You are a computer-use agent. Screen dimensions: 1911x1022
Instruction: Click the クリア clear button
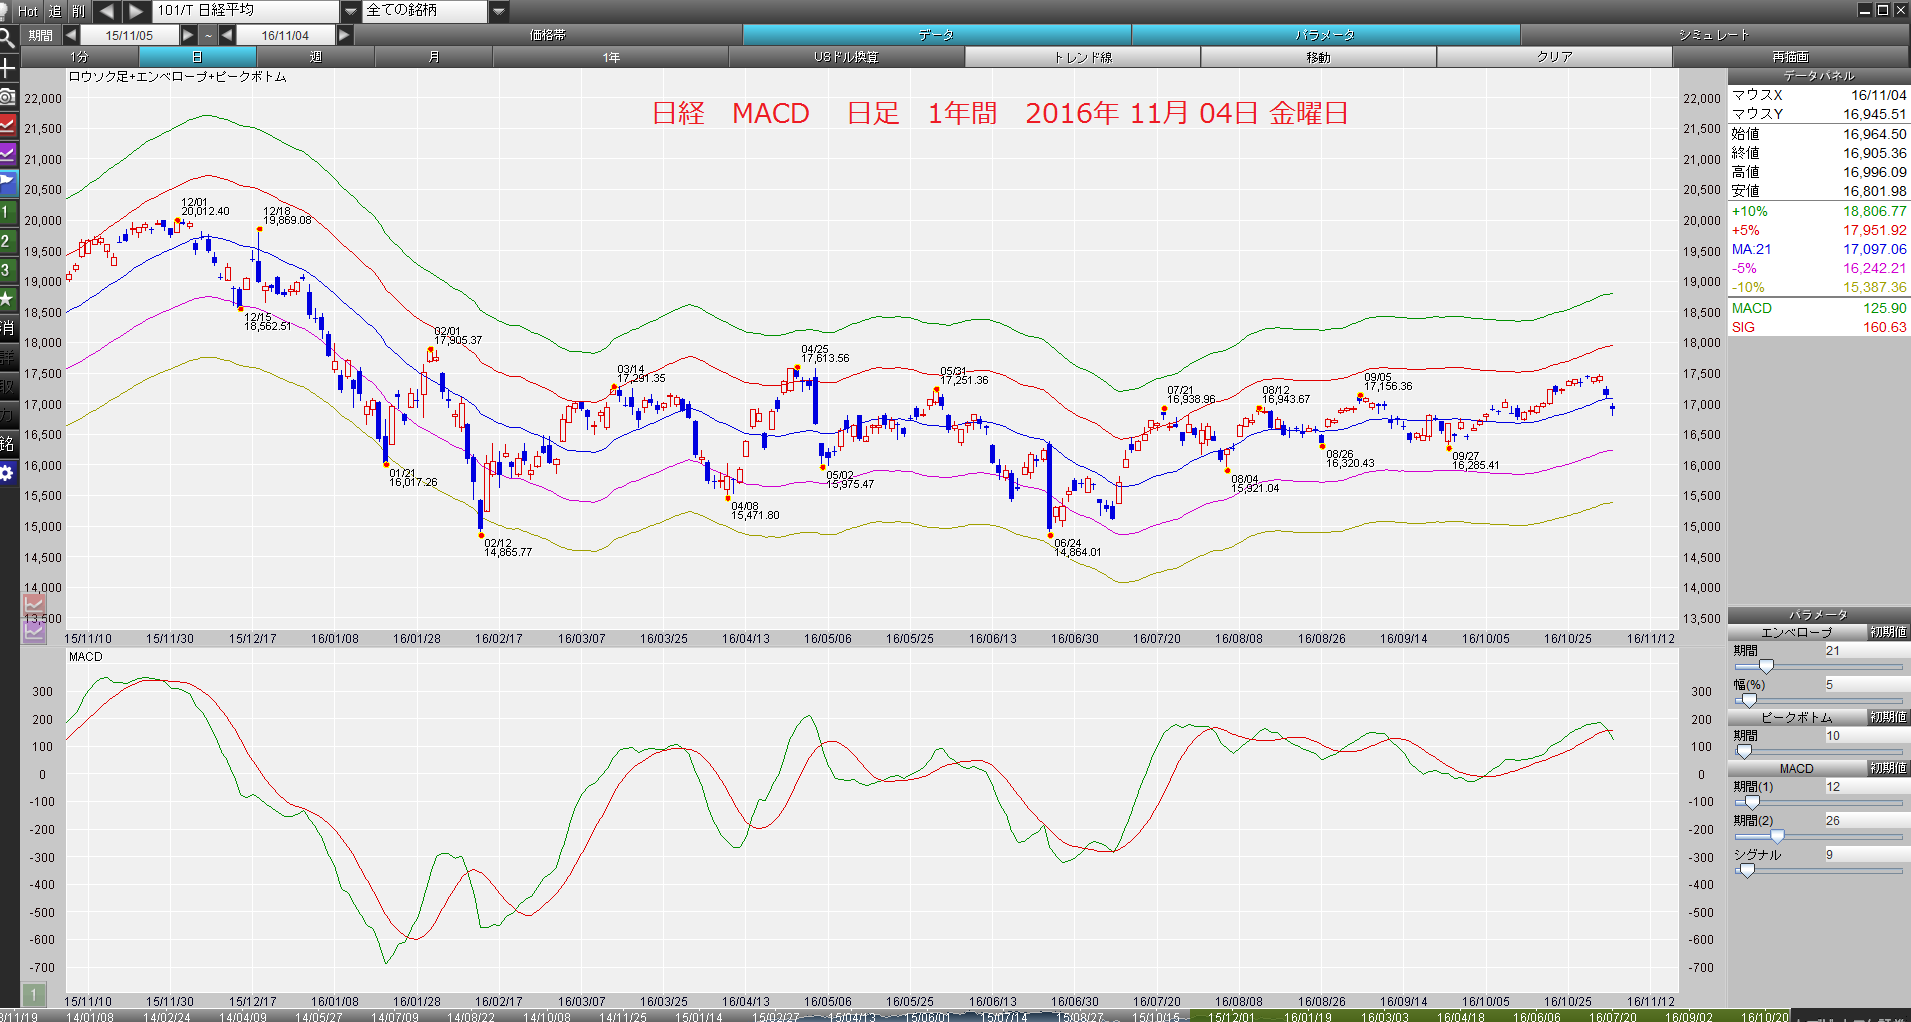coord(1554,57)
